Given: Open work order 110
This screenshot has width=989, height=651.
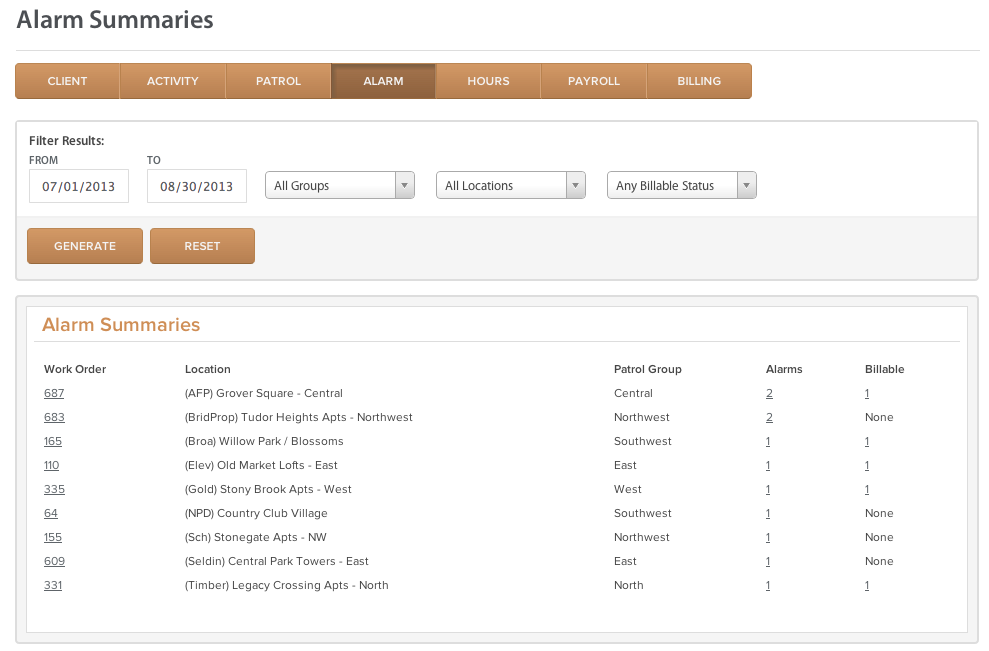Looking at the screenshot, I should point(52,465).
